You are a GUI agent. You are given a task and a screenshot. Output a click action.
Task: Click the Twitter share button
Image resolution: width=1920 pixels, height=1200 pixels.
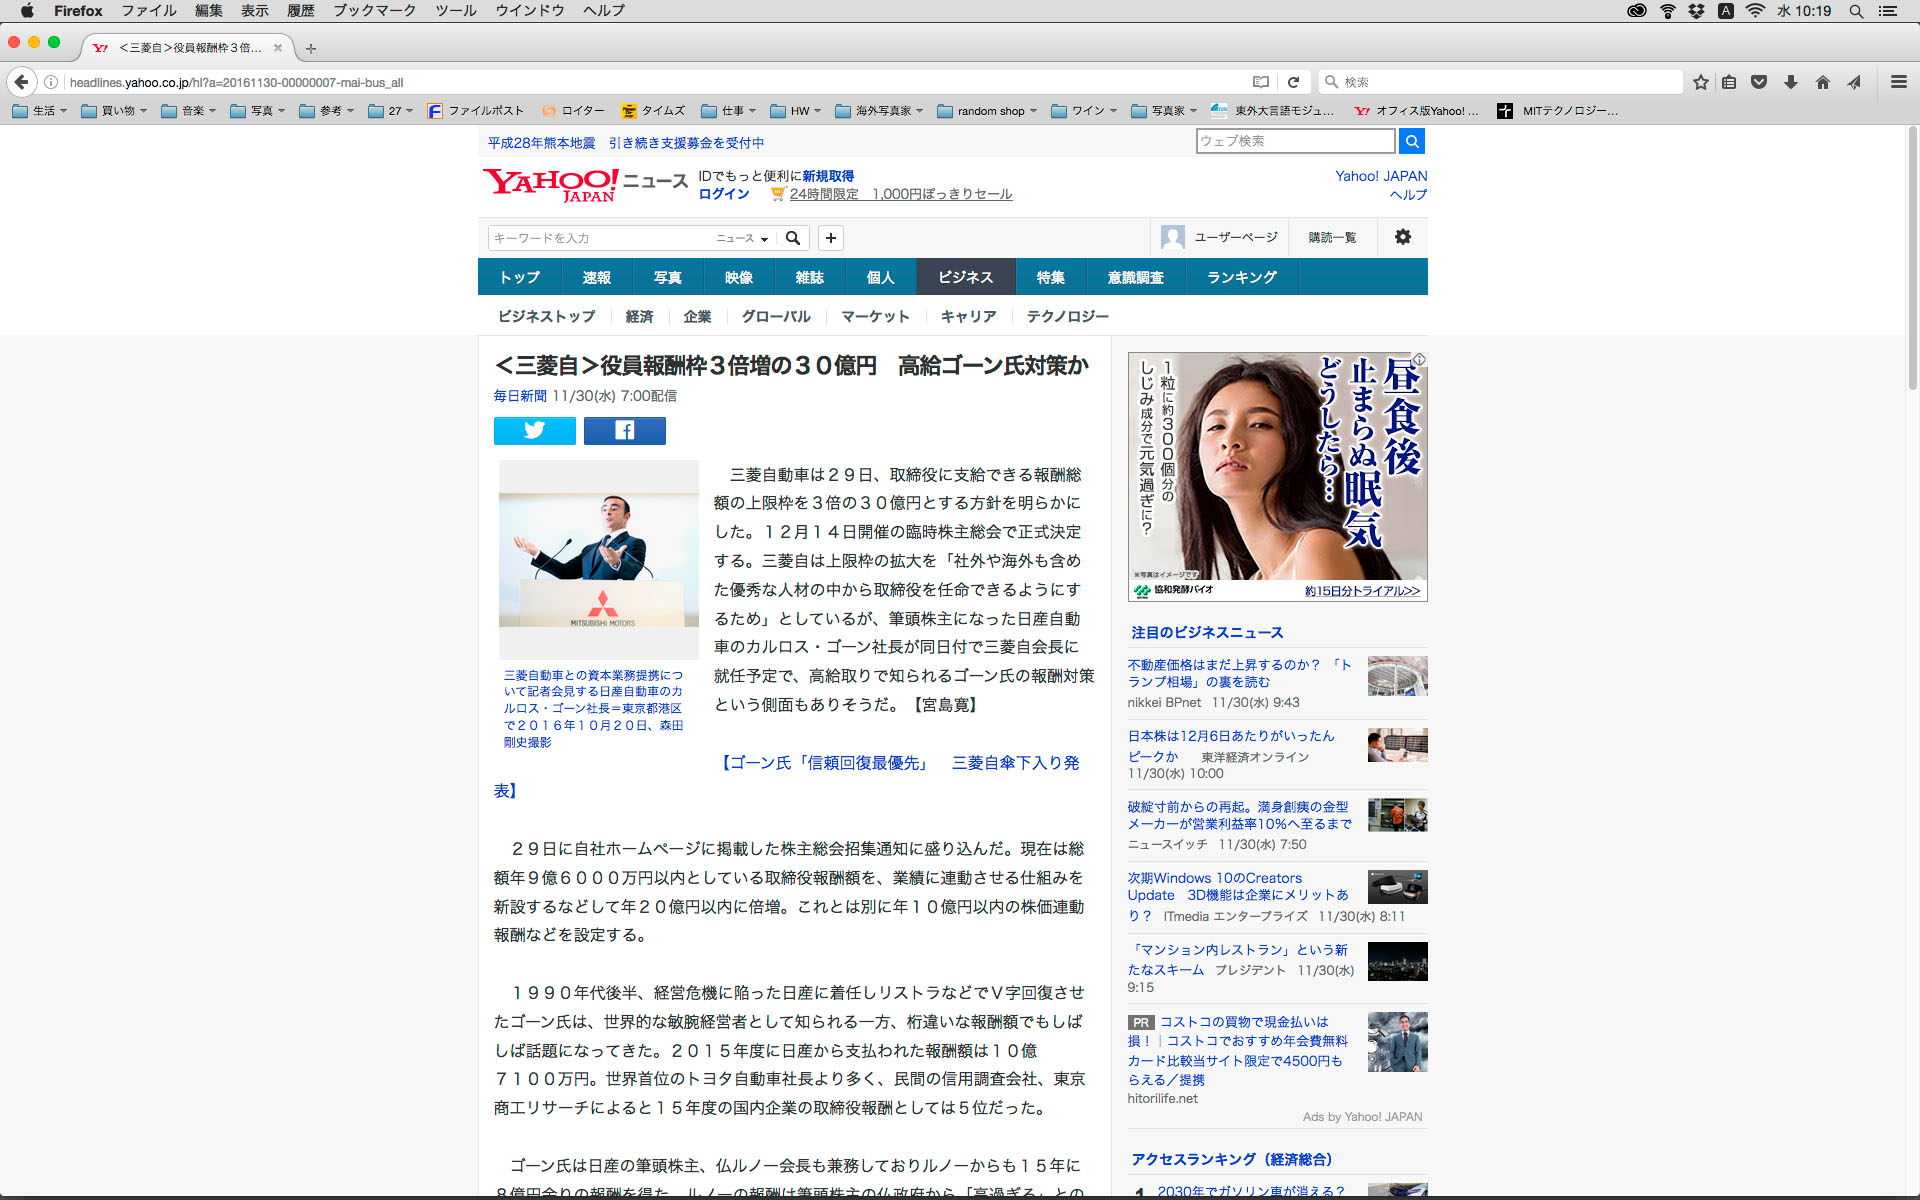(534, 430)
